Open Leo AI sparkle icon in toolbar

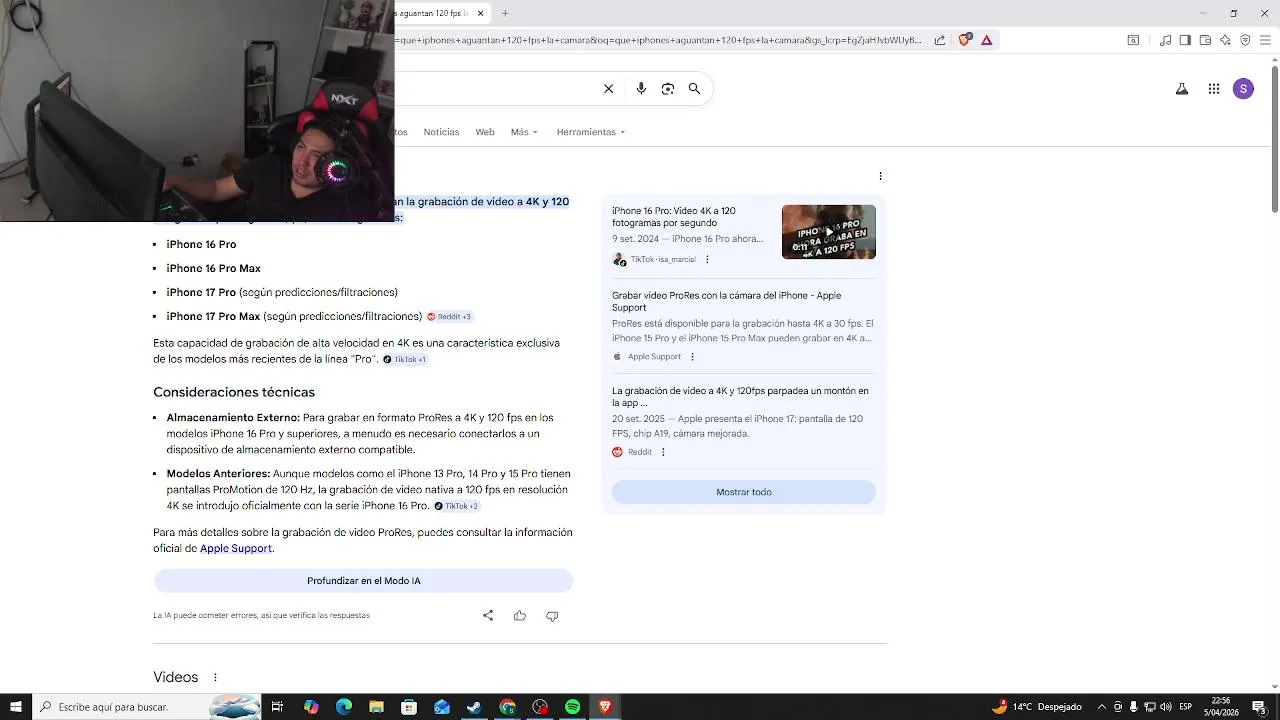(1225, 40)
